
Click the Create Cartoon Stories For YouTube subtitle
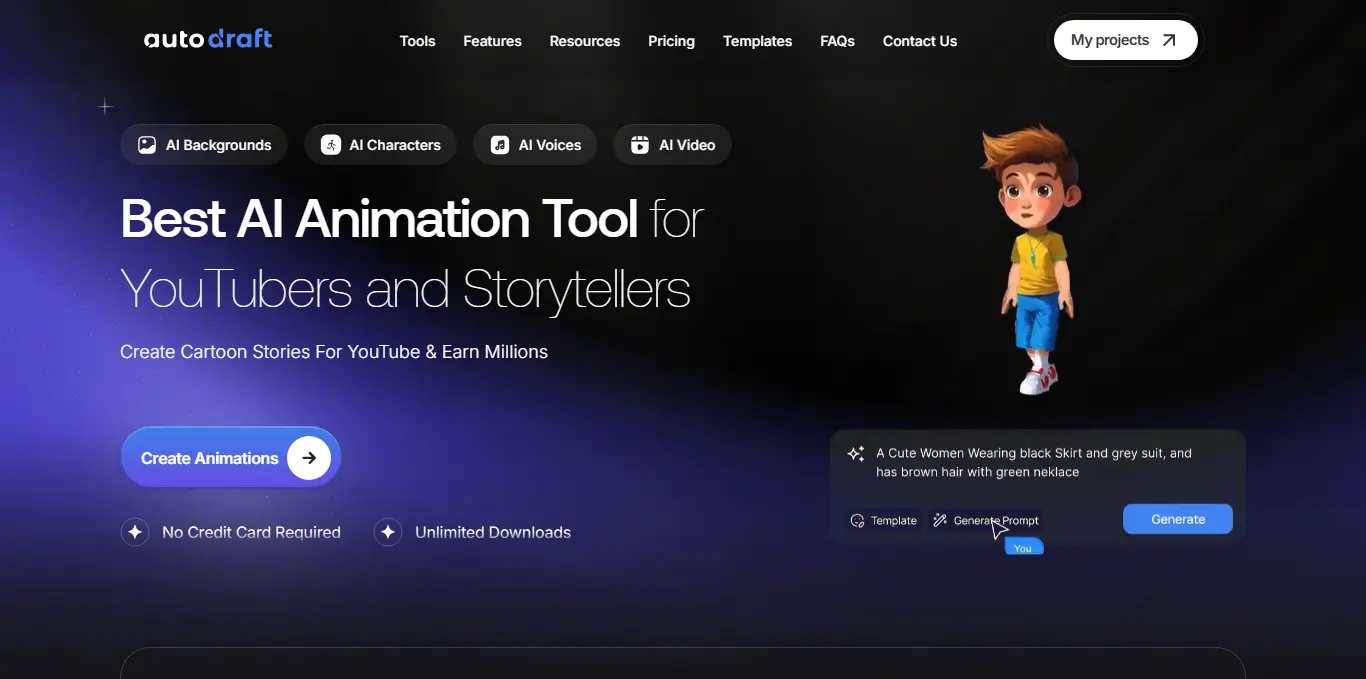(x=334, y=352)
